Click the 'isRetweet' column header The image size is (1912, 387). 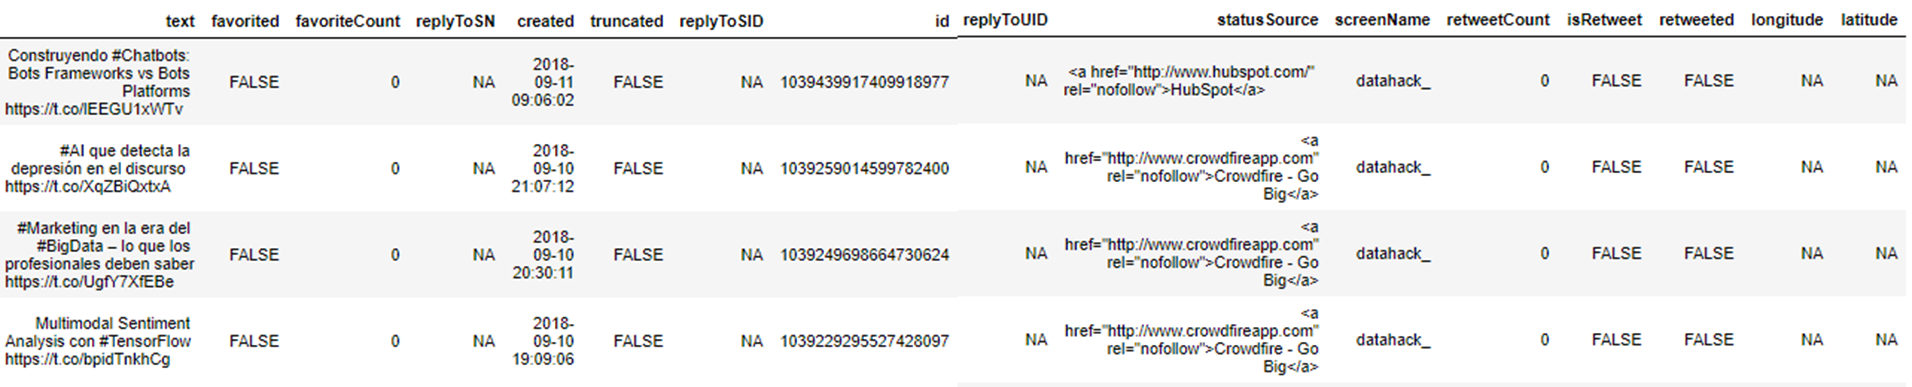1604,20
